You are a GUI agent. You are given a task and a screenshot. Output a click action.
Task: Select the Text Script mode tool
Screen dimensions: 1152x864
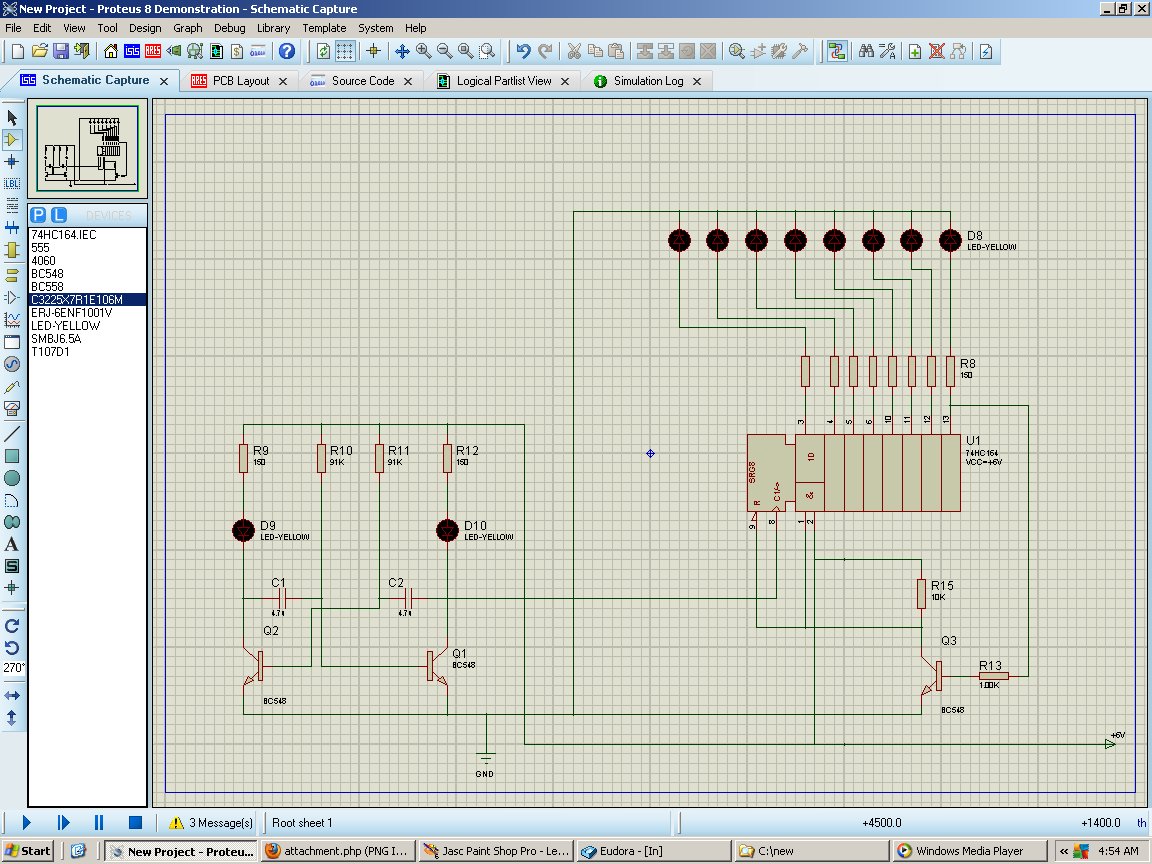pos(12,206)
